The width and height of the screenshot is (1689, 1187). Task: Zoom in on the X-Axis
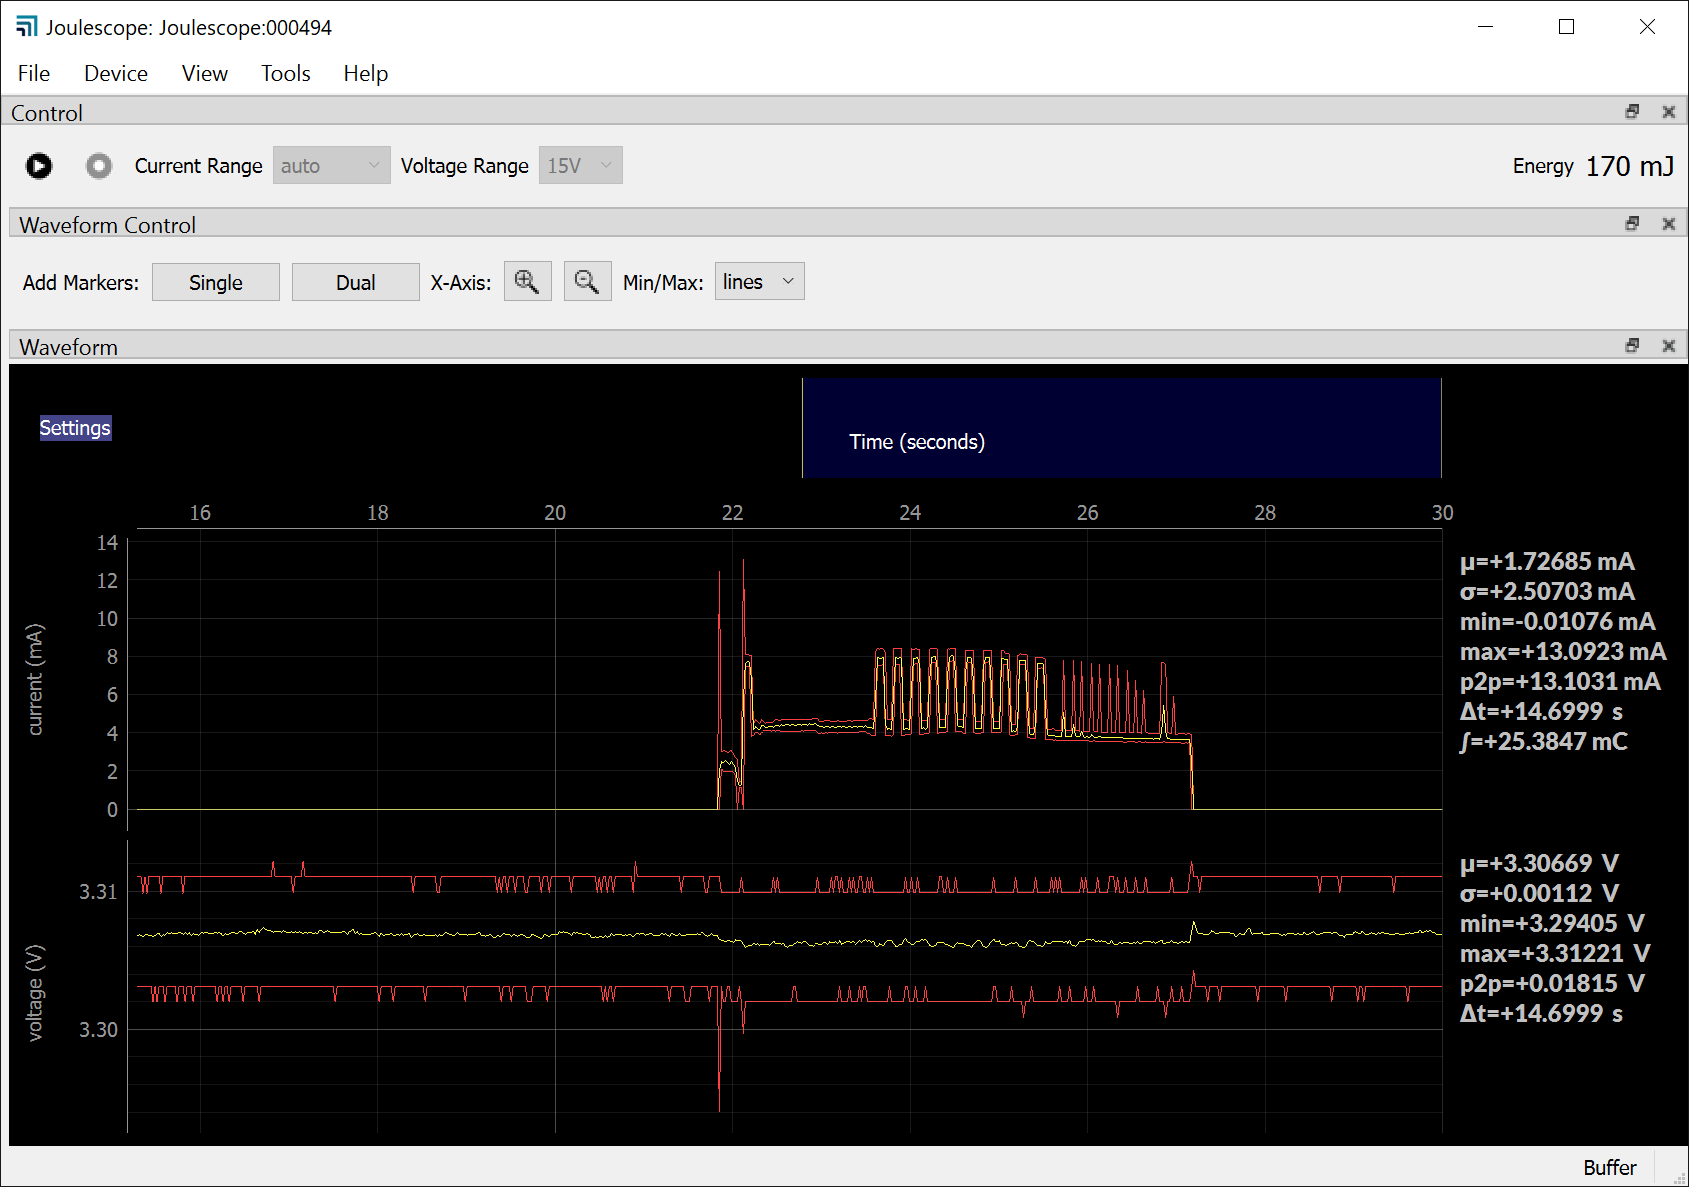pyautogui.click(x=527, y=281)
